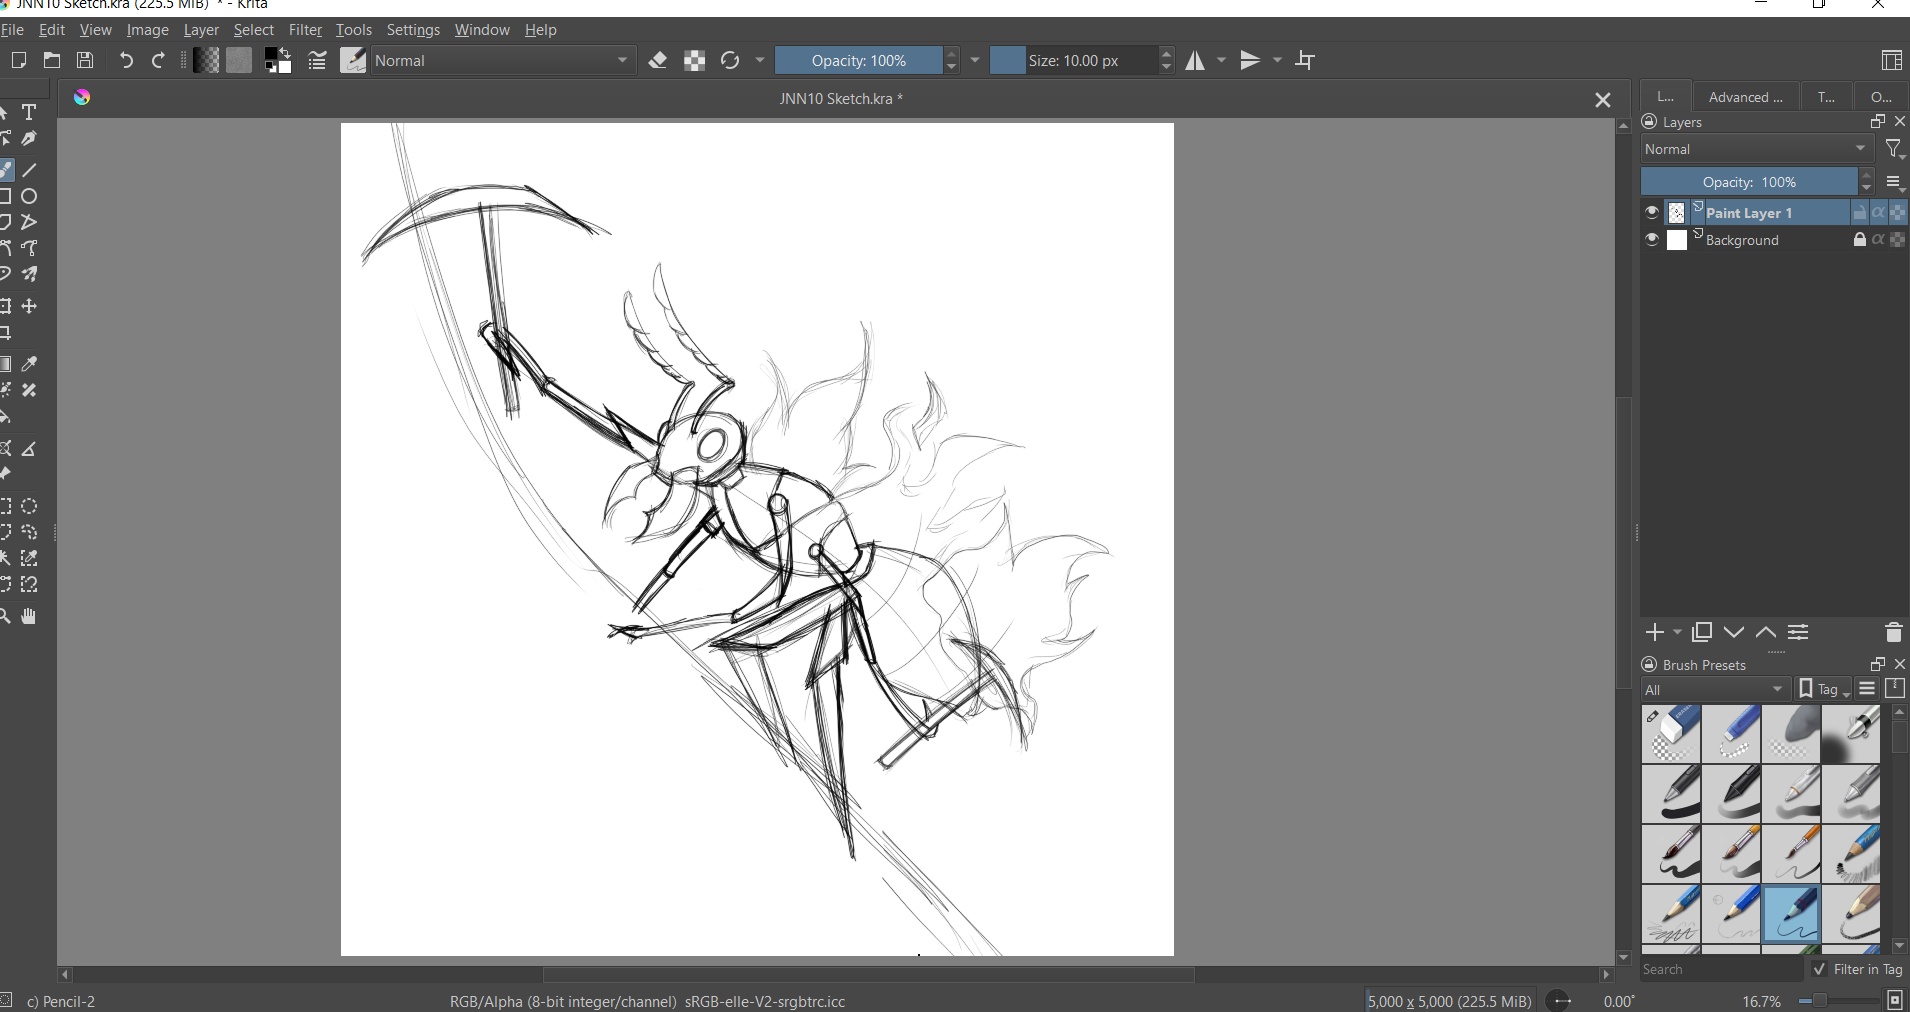Select the Magnetic Selection tool

point(29,585)
